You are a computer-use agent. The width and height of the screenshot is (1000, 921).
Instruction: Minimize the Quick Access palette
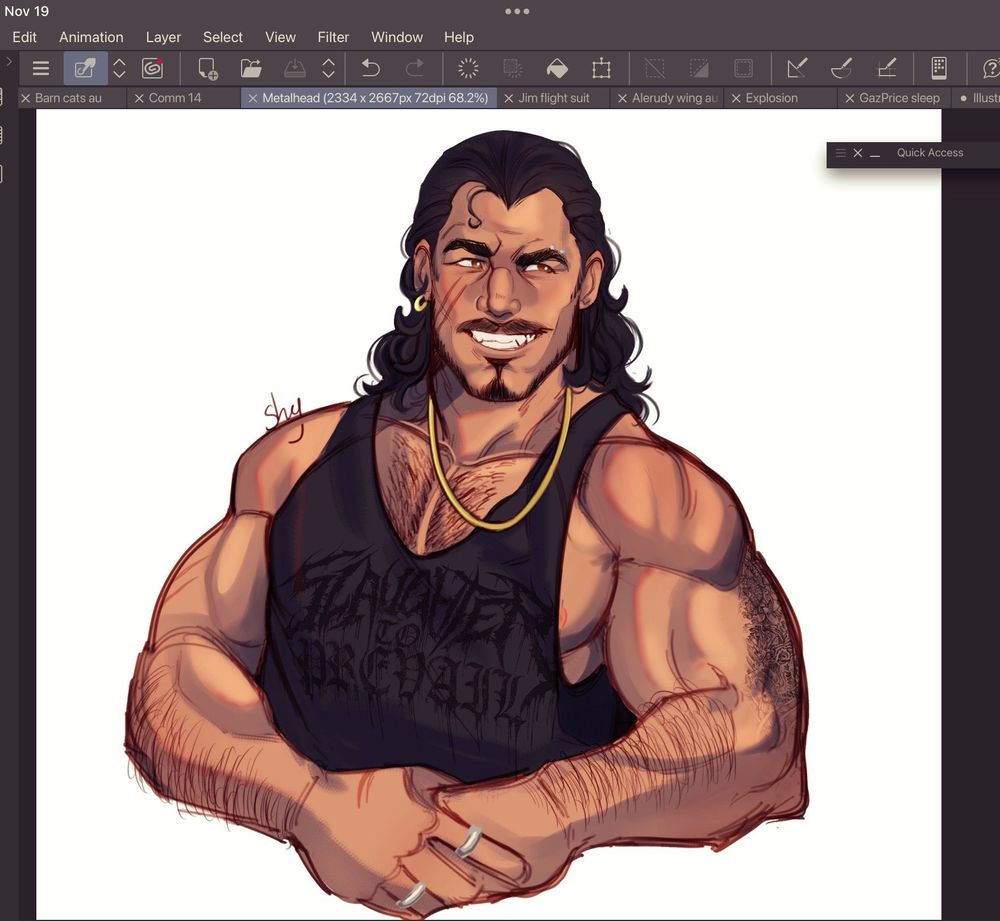point(875,154)
